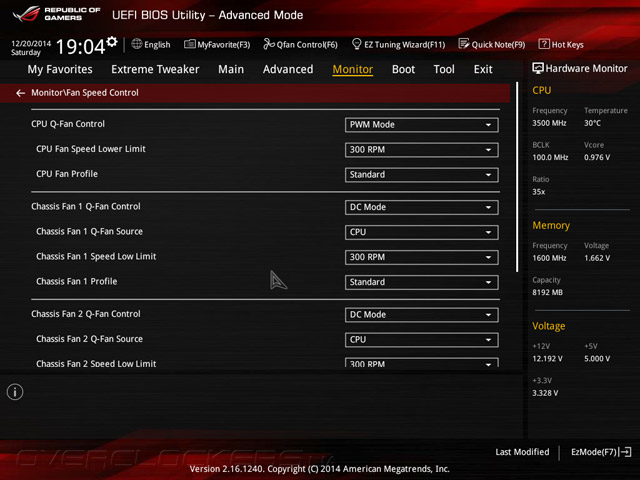This screenshot has height=480, width=640.
Task: Click the Hardware Monitor screen icon
Action: point(538,68)
